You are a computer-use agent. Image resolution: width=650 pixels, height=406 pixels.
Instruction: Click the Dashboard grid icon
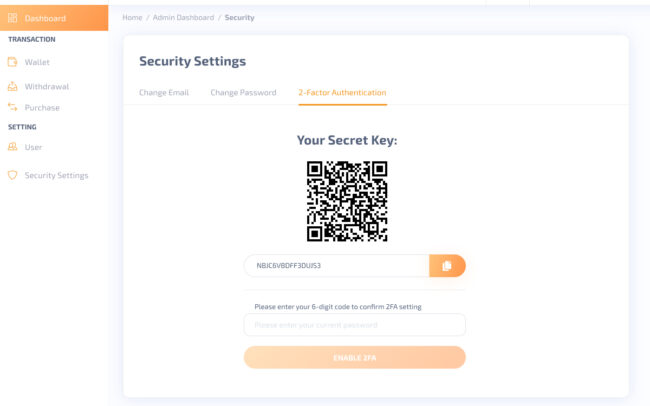point(12,18)
